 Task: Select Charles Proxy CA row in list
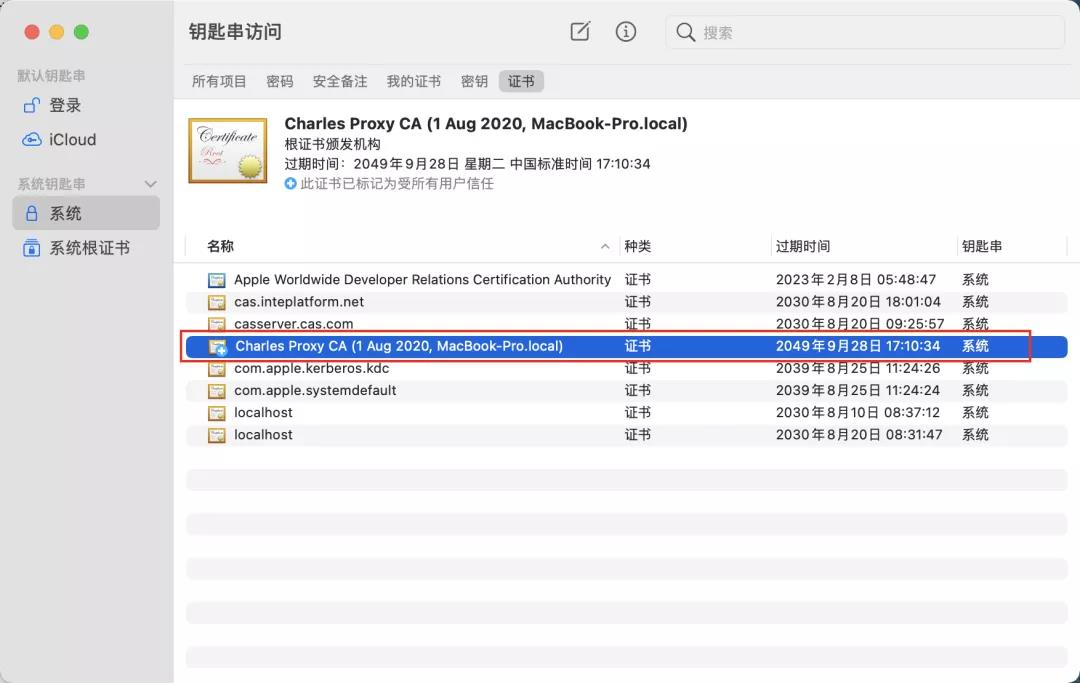(x=627, y=346)
